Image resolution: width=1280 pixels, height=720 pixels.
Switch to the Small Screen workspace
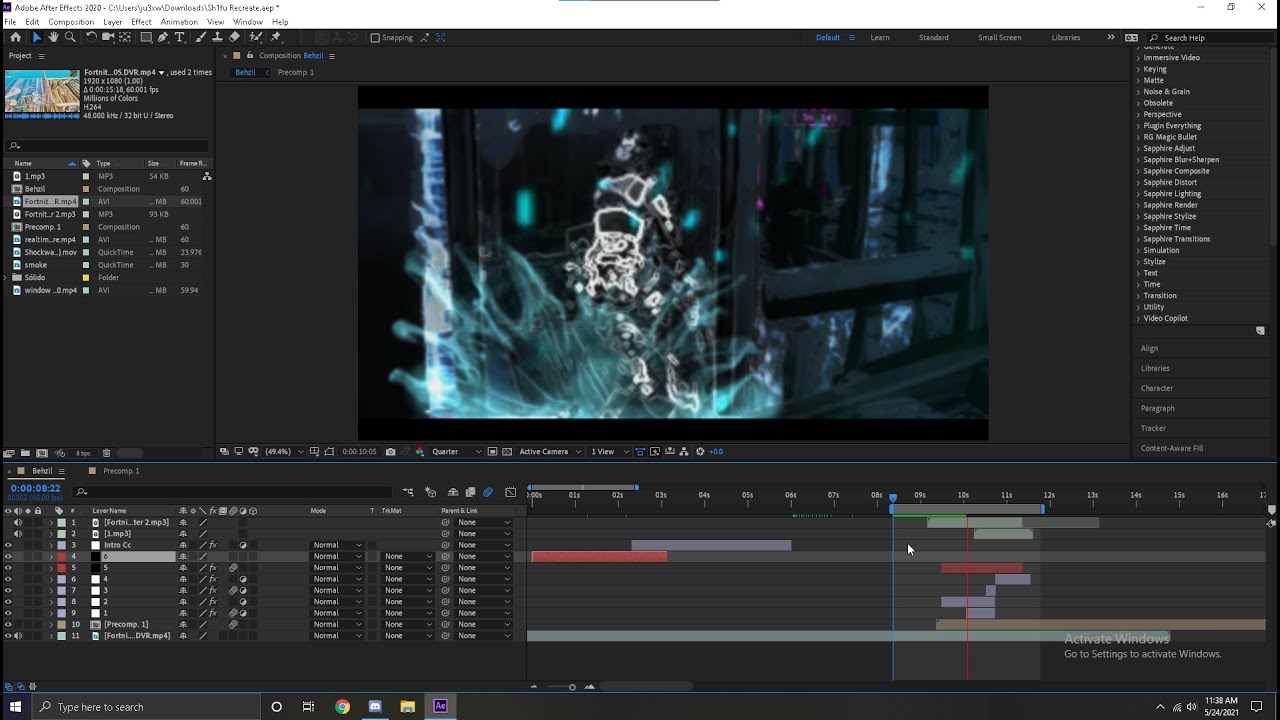(999, 38)
